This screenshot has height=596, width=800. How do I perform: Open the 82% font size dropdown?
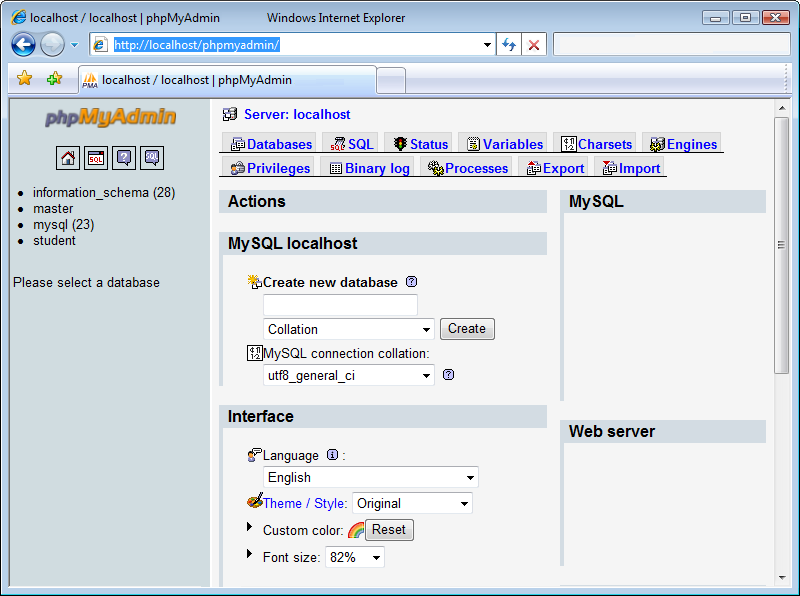tap(355, 557)
